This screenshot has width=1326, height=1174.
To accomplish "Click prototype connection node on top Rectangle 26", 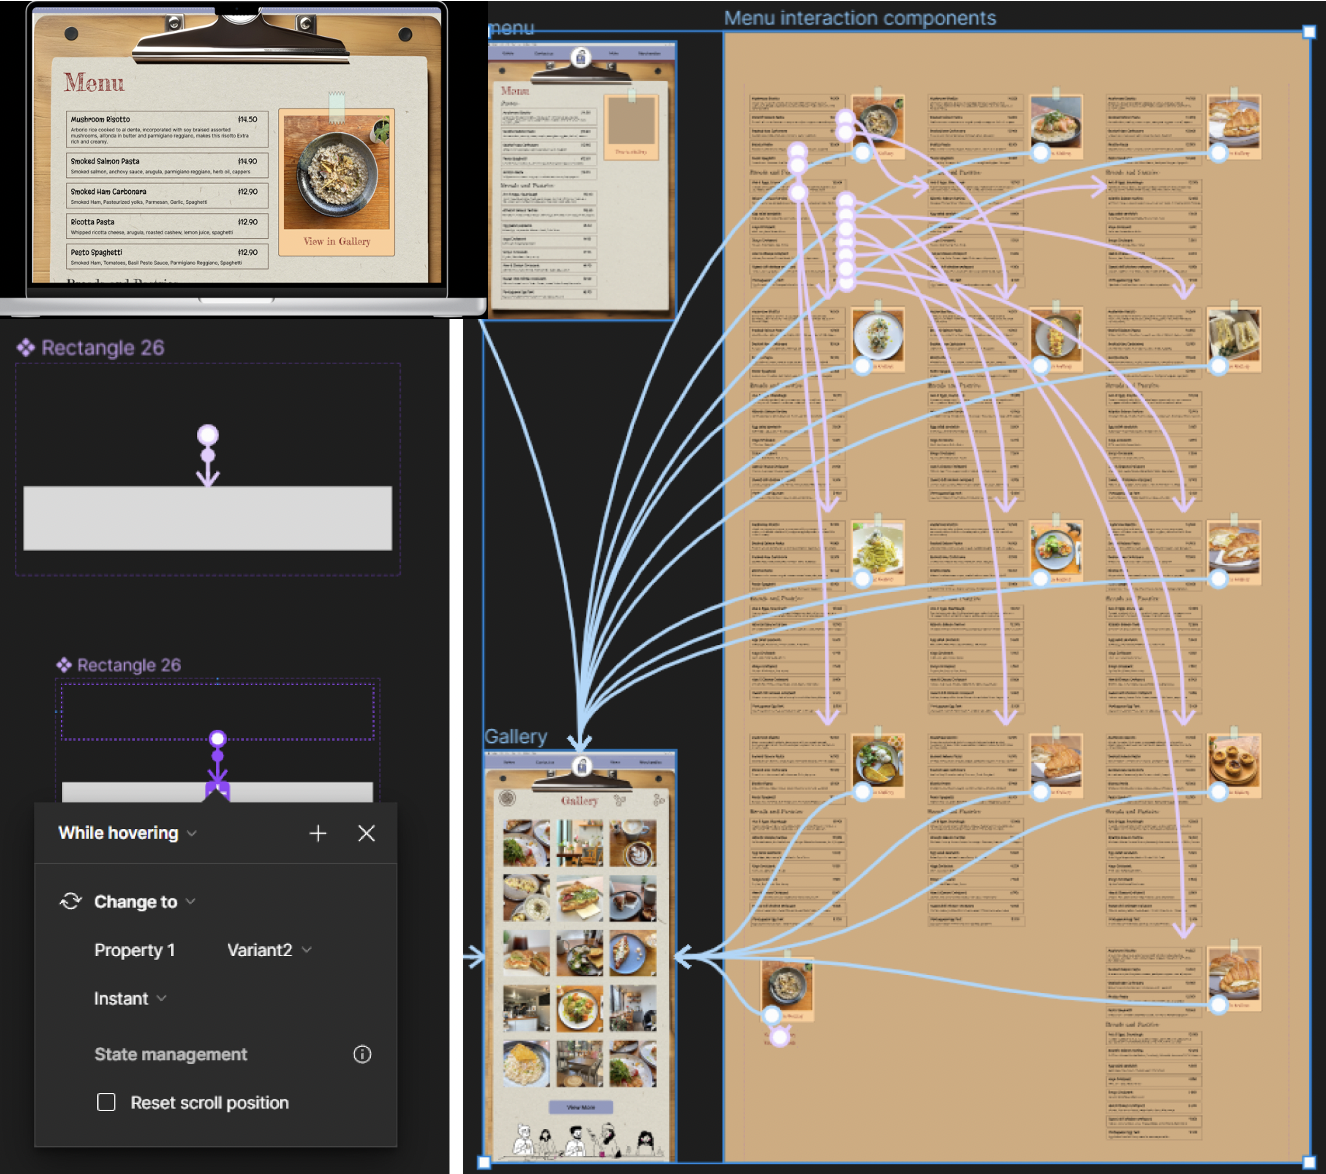I will pyautogui.click(x=208, y=435).
